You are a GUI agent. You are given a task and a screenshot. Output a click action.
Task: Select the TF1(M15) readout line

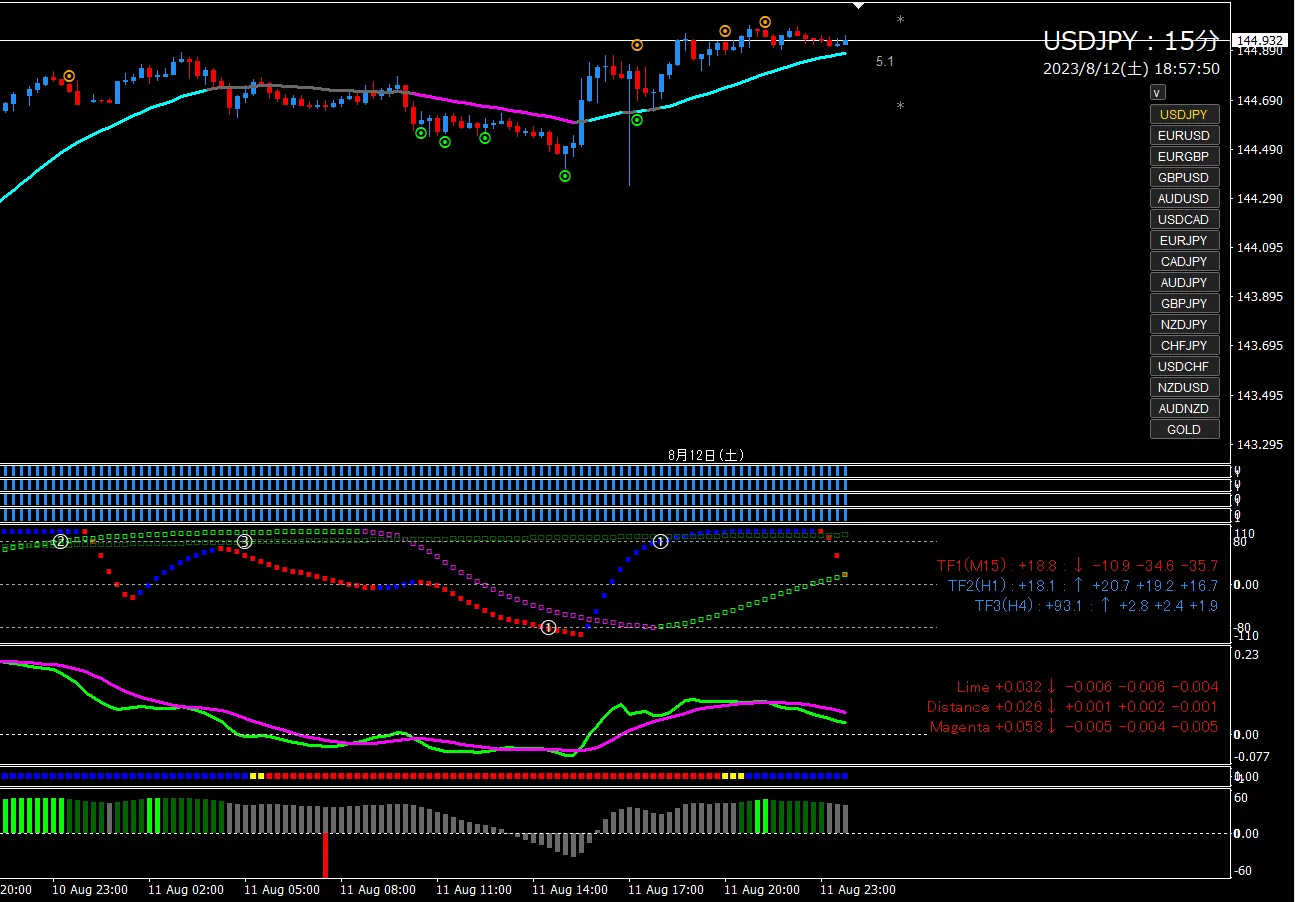[x=1077, y=567]
